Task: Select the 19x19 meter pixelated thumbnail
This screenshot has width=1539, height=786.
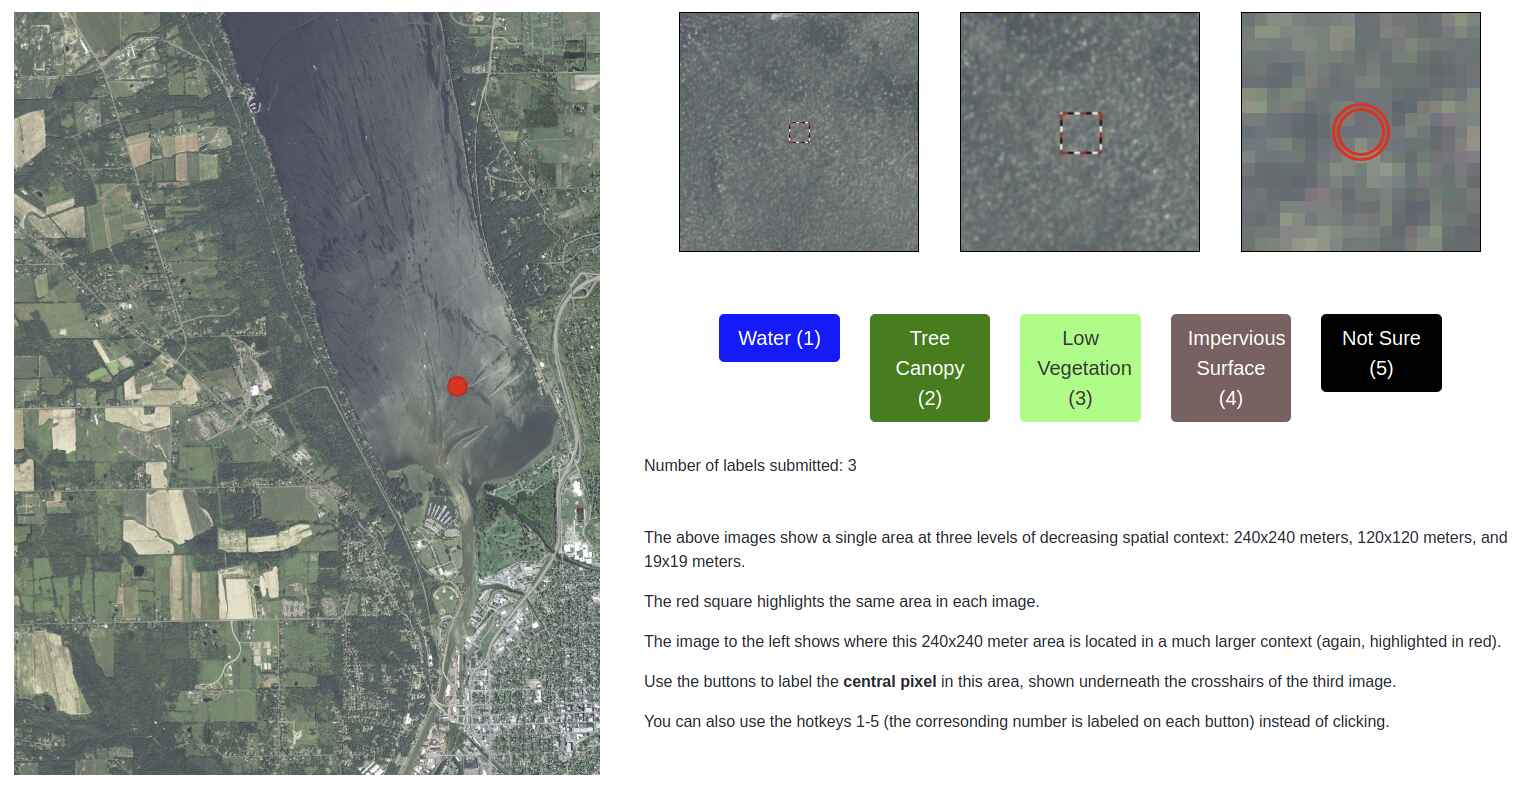Action: tap(1361, 132)
